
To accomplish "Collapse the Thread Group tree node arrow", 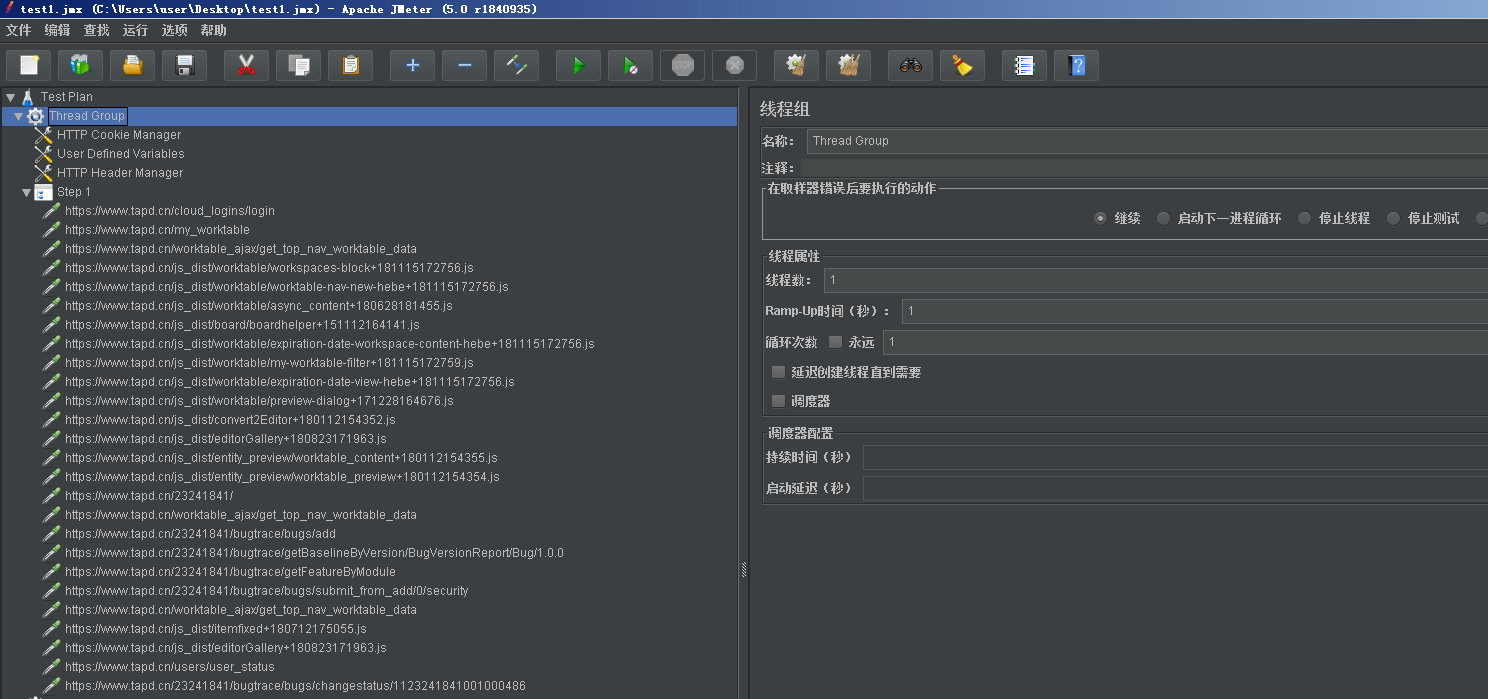I will pos(18,116).
